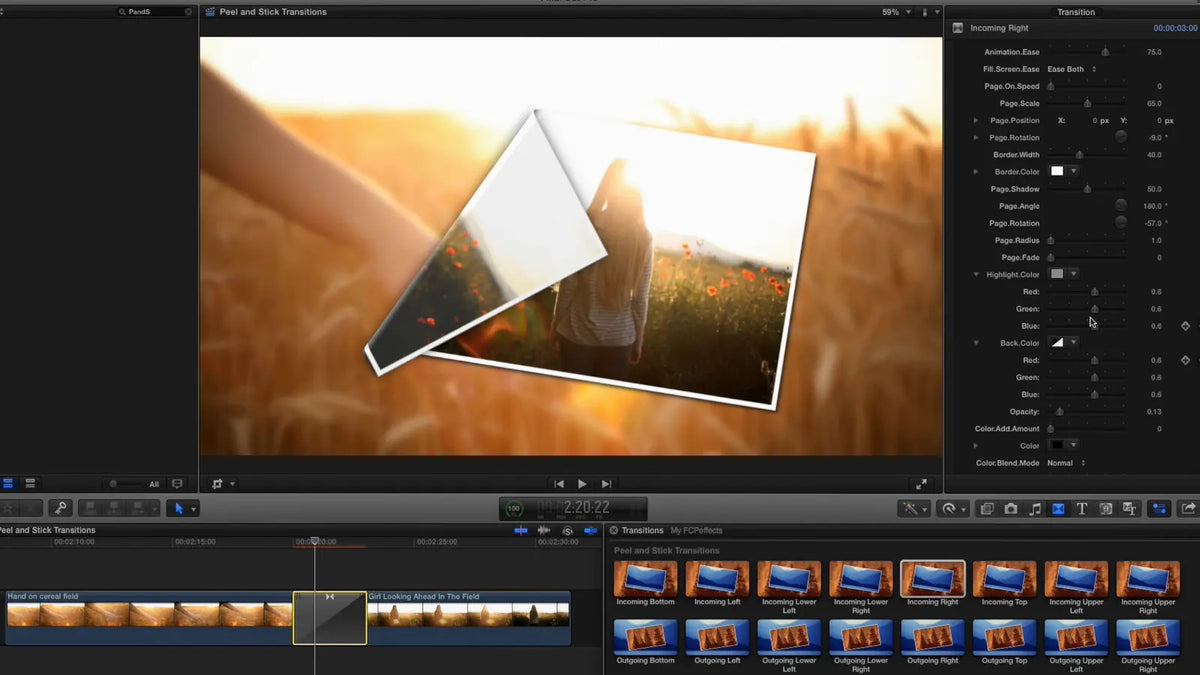Screen dimensions: 1200x675
Task: Toggle keyframe diamond beside Back.Color Red
Action: pos(1186,360)
